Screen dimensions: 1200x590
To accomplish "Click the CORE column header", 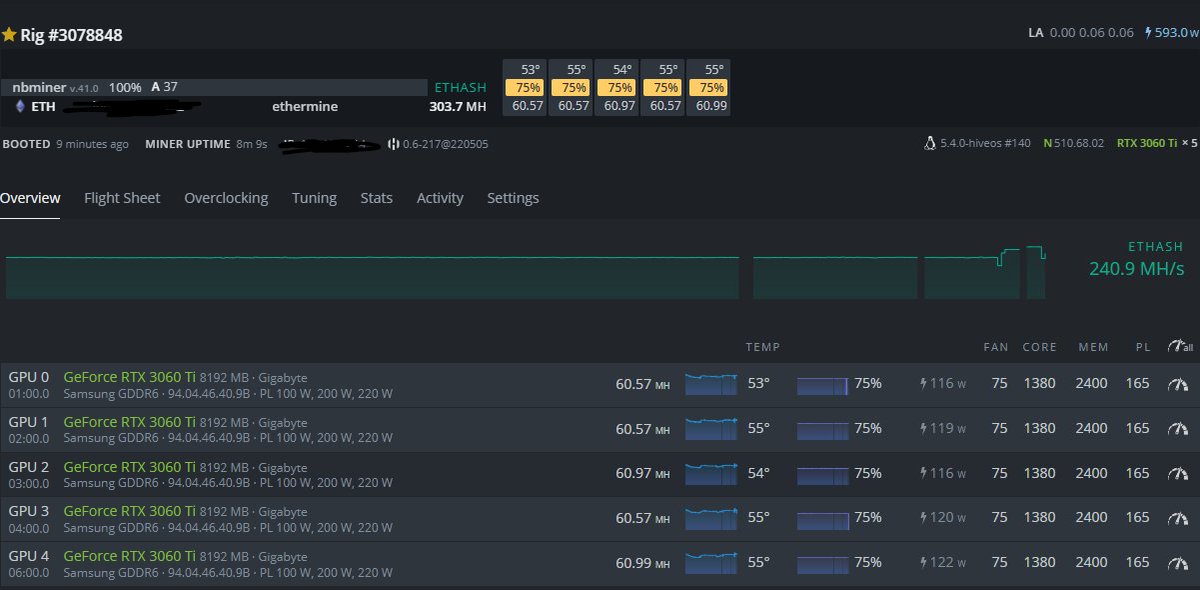I will [1039, 347].
